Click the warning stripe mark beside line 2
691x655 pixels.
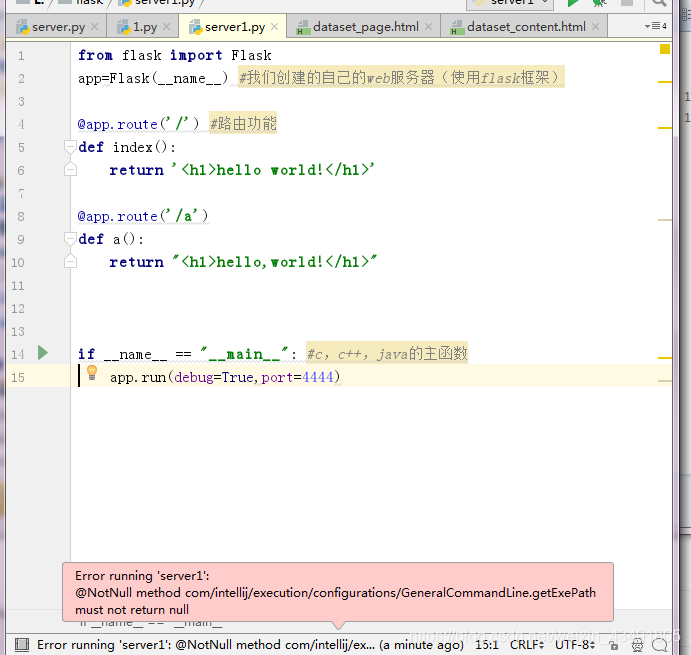pyautogui.click(x=665, y=82)
